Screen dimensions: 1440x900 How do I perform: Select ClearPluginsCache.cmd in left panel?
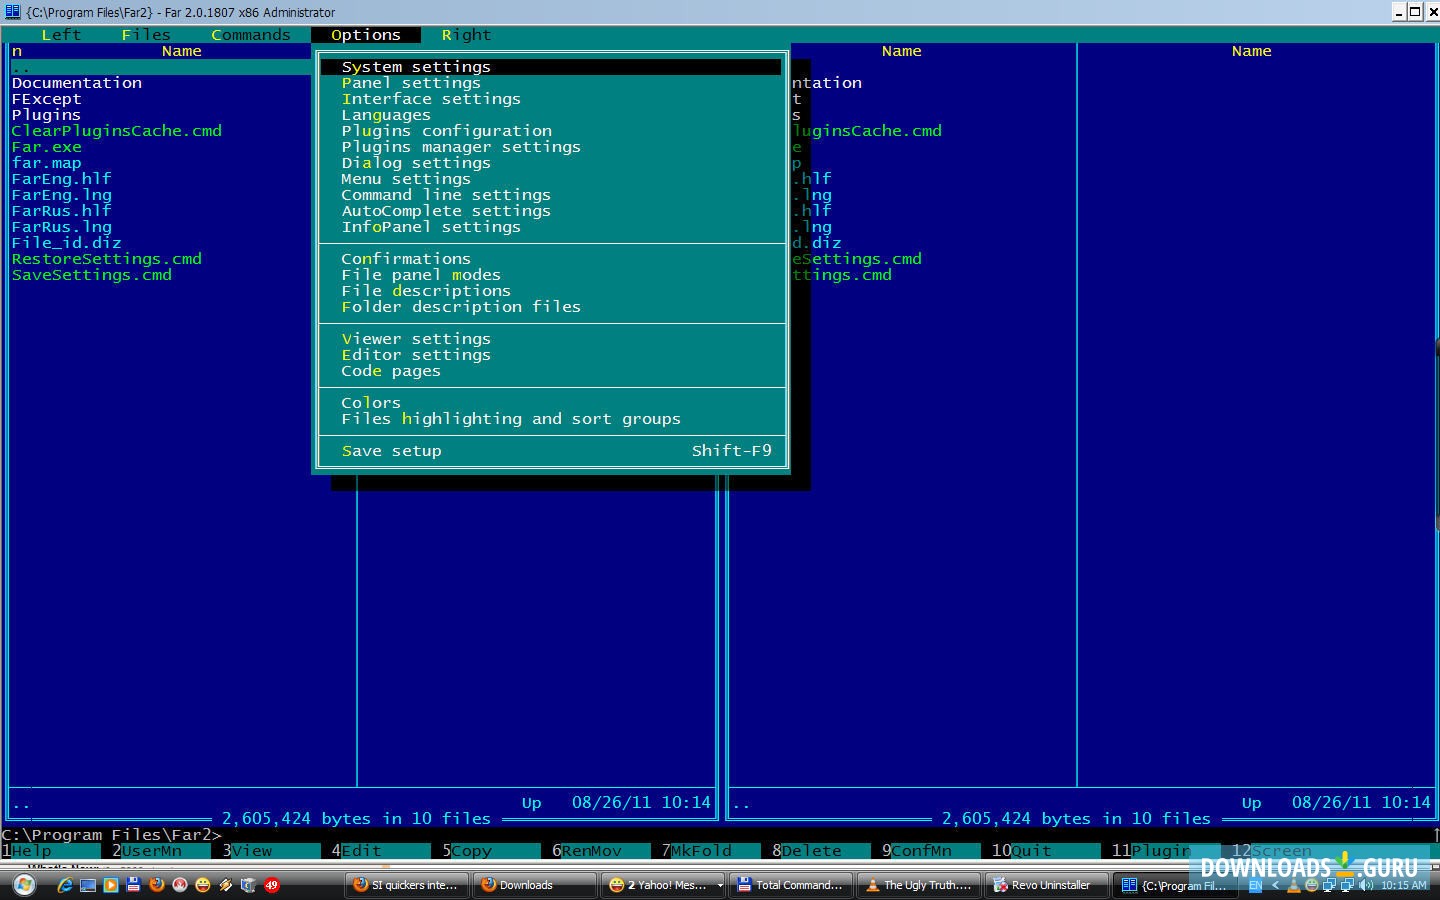117,131
